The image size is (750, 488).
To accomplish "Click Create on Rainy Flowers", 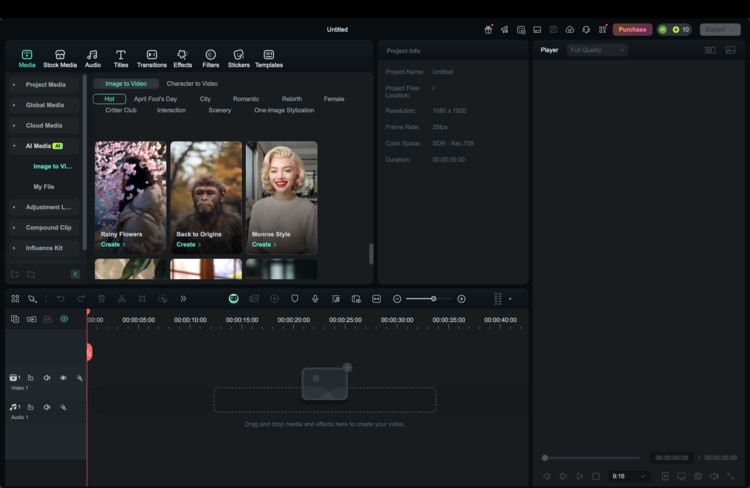I will coord(113,244).
